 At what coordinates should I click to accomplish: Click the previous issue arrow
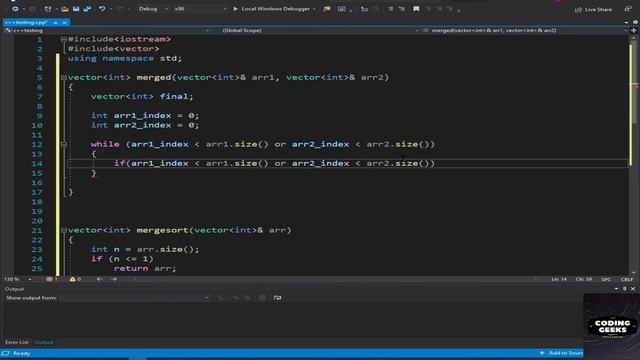click(100, 280)
